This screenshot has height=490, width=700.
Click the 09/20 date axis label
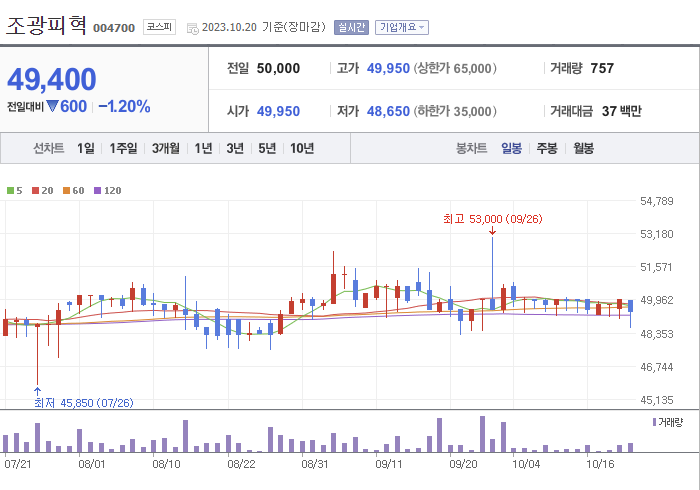coord(463,464)
